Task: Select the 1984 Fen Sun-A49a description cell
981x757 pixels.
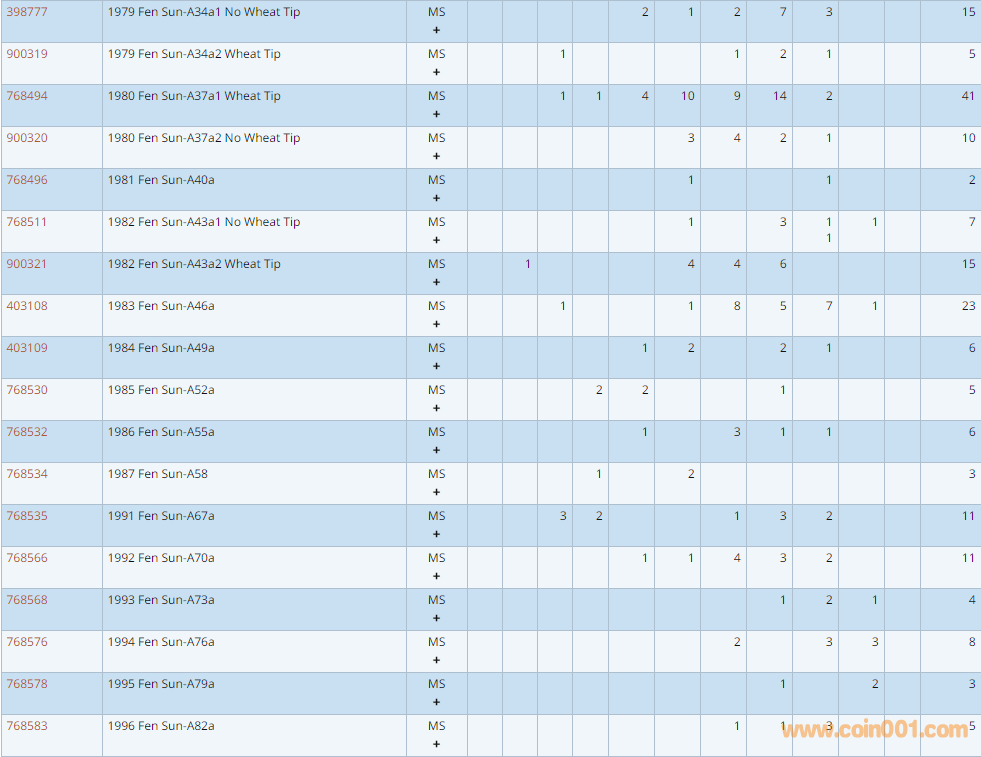Action: click(161, 348)
